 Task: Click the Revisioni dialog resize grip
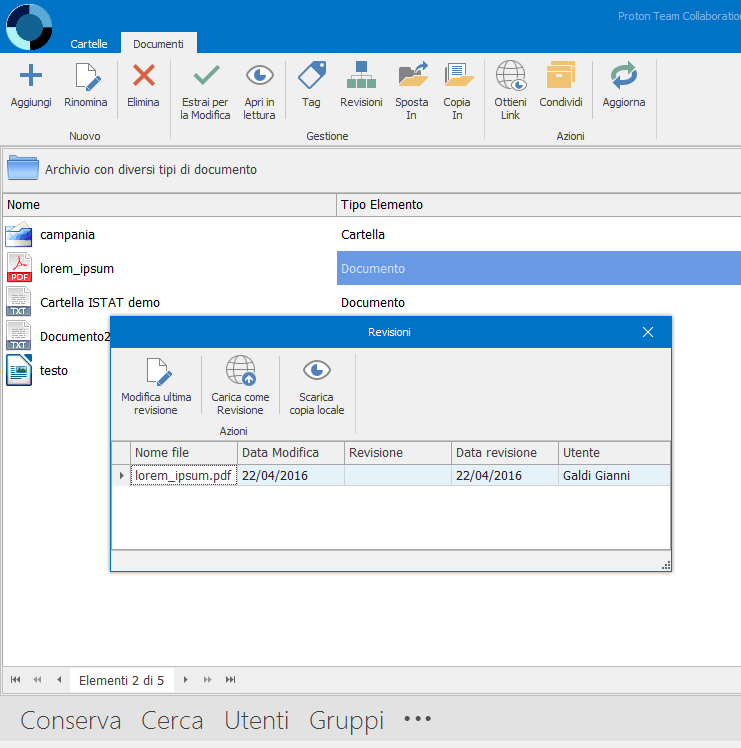(x=666, y=565)
